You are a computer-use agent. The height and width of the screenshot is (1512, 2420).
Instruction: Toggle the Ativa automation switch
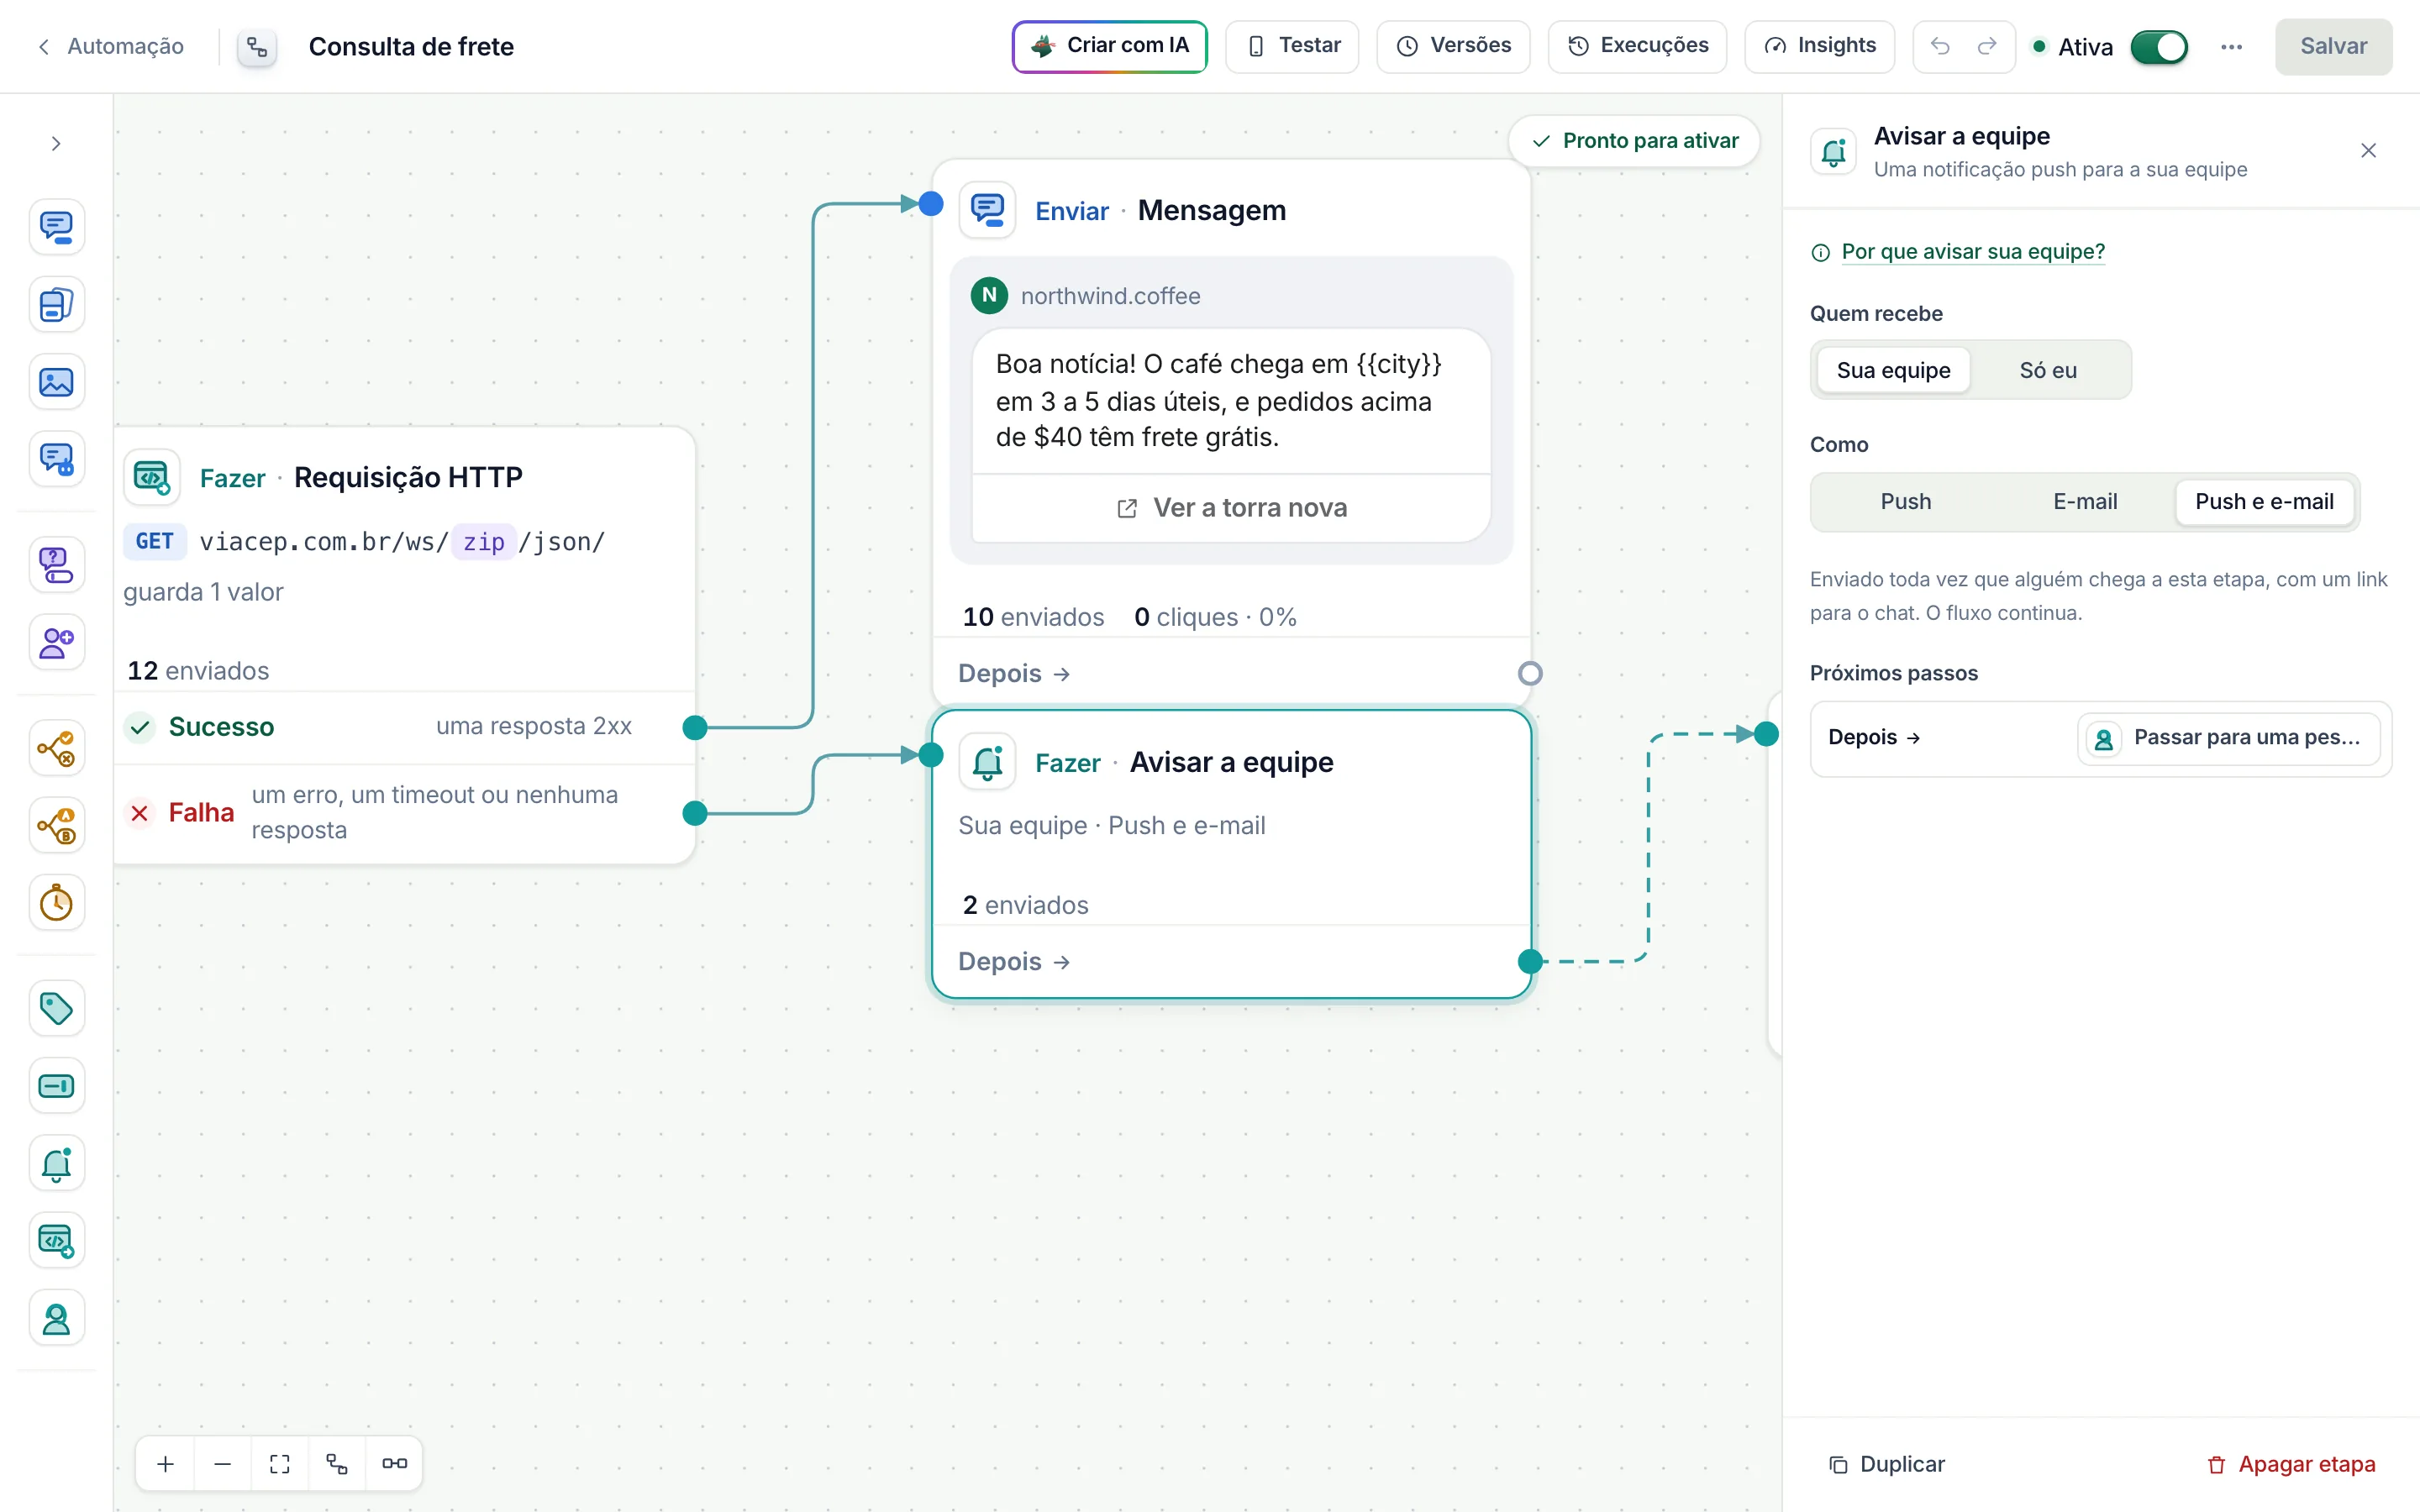pyautogui.click(x=2159, y=47)
